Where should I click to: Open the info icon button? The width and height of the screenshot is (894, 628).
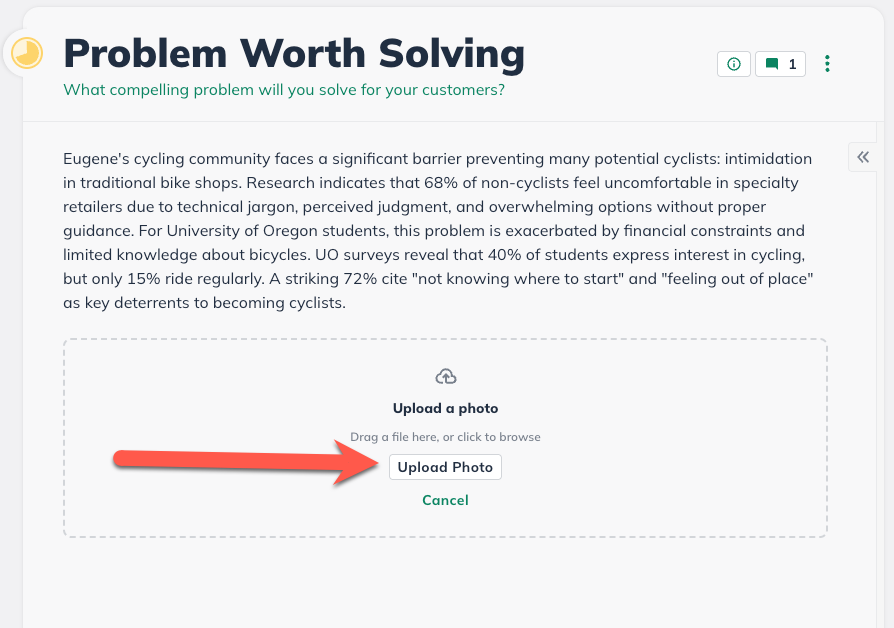pos(734,64)
